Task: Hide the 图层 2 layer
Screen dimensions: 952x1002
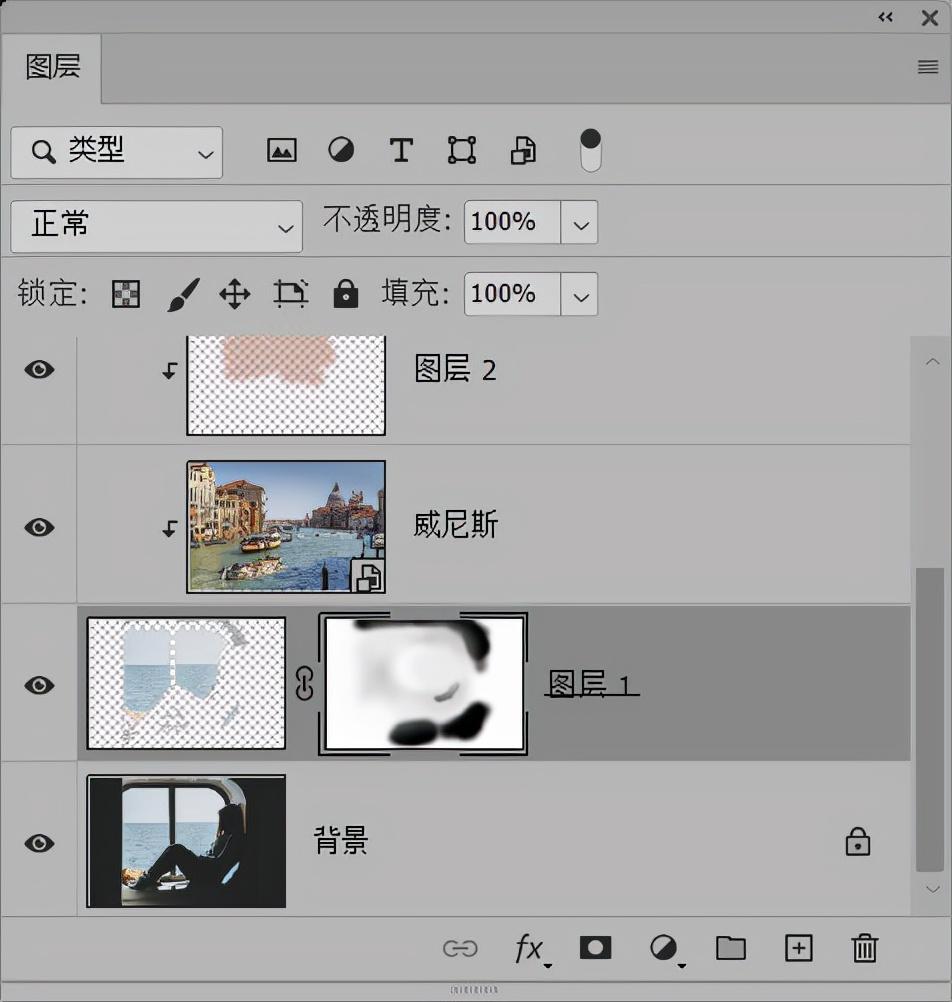Action: tap(39, 369)
